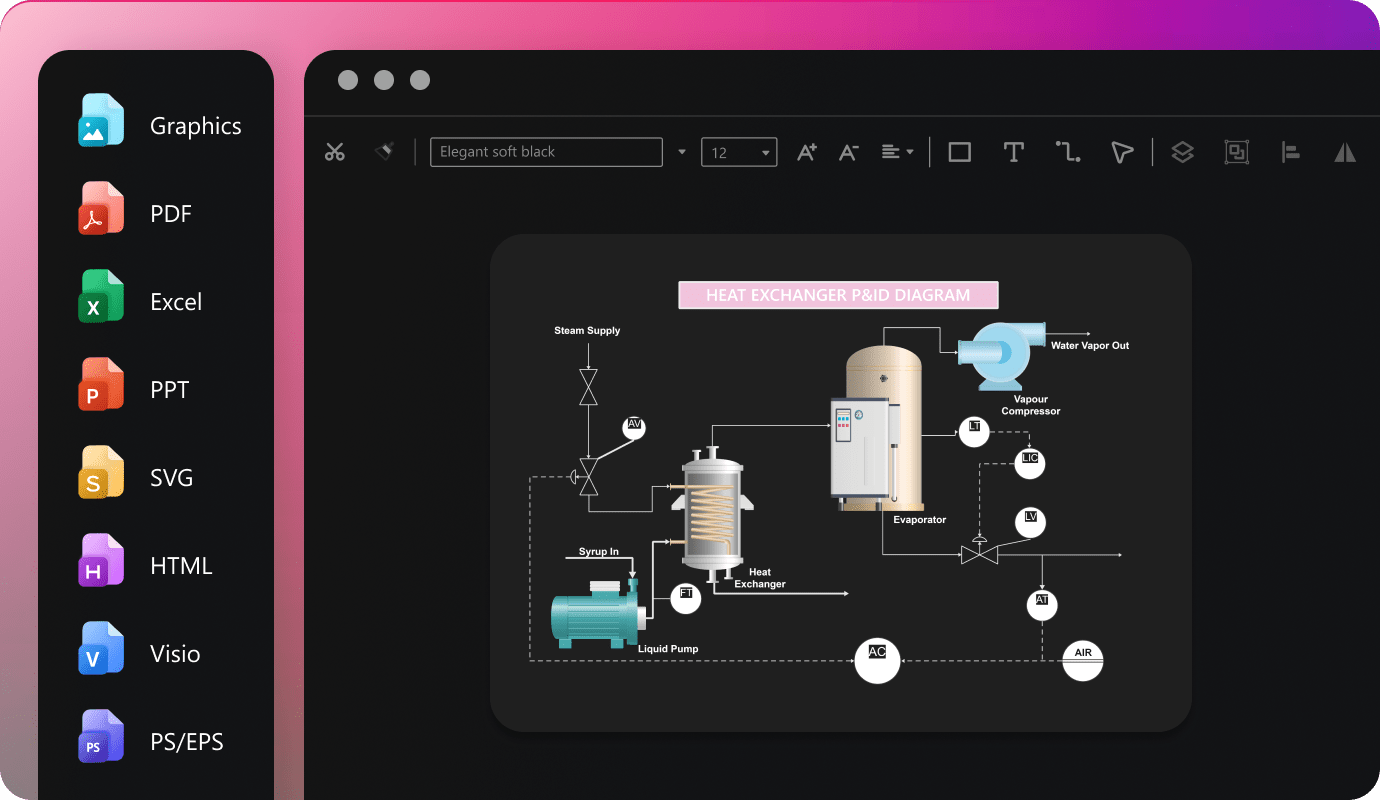Choose HTML export format icon
Screen dimensions: 1380x800
coord(101,561)
